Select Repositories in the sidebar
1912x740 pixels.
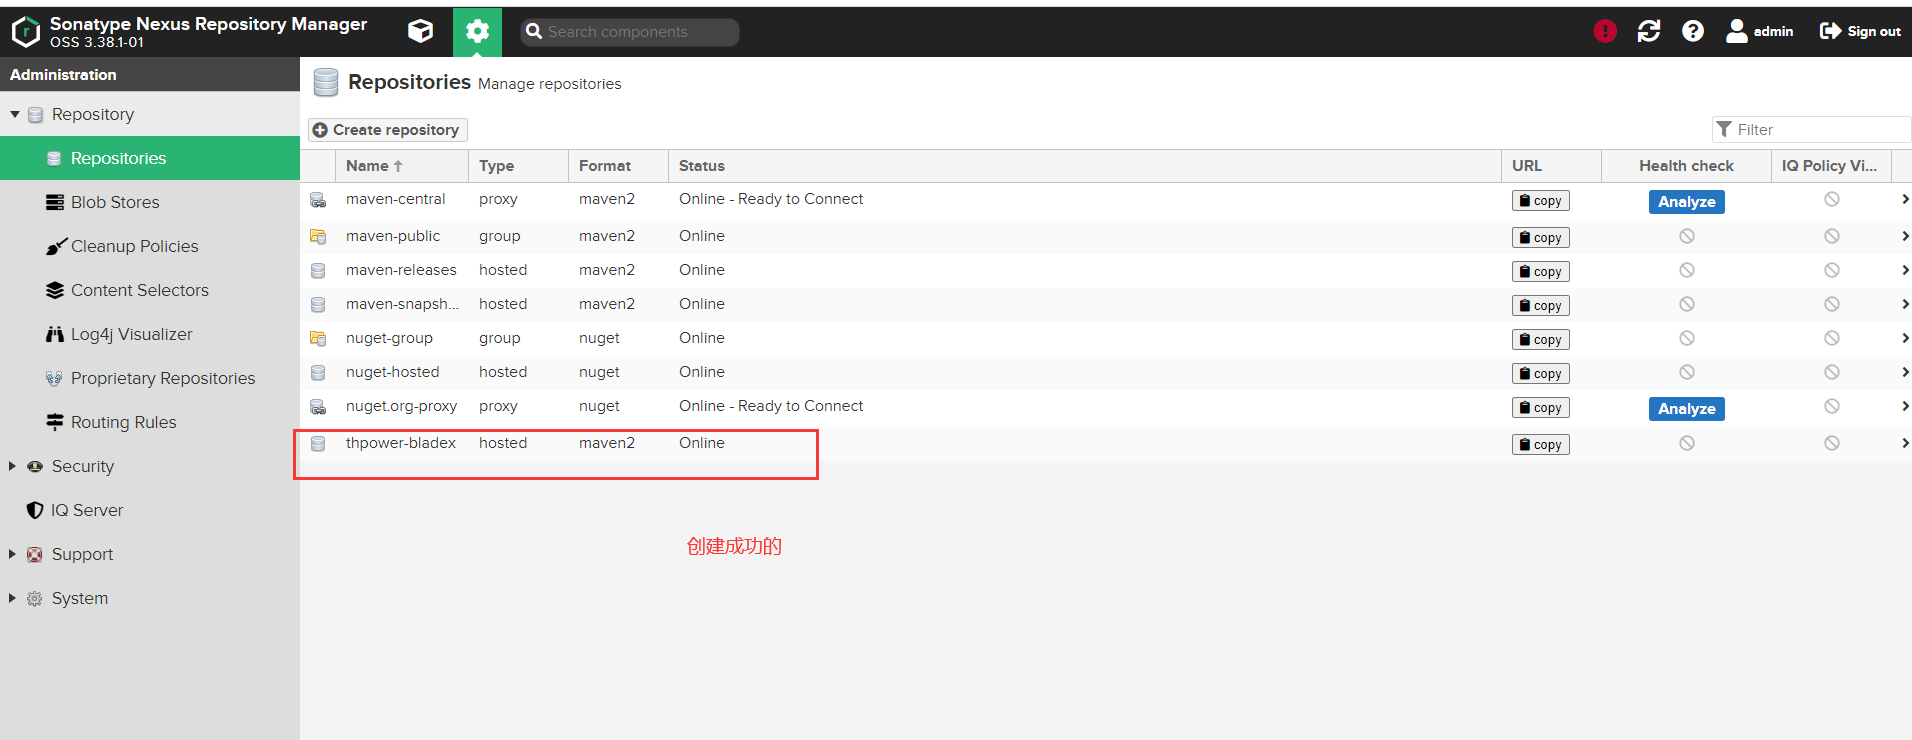click(150, 158)
